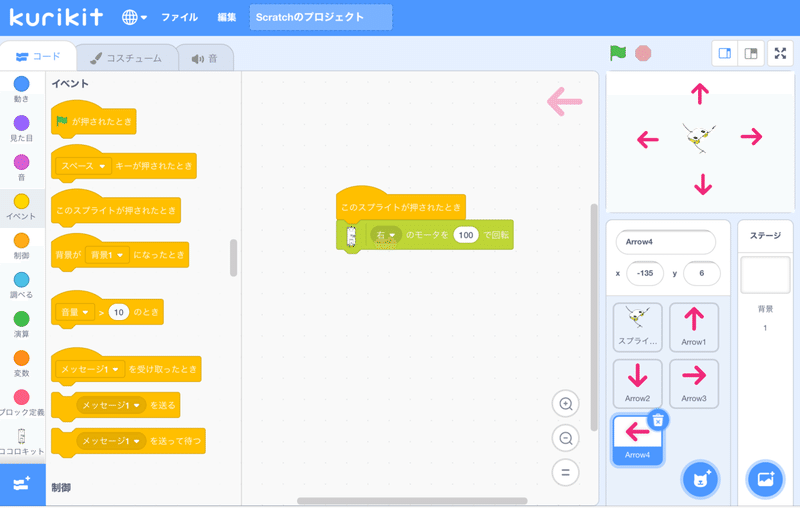Switch to the 音 tab

coord(205,59)
